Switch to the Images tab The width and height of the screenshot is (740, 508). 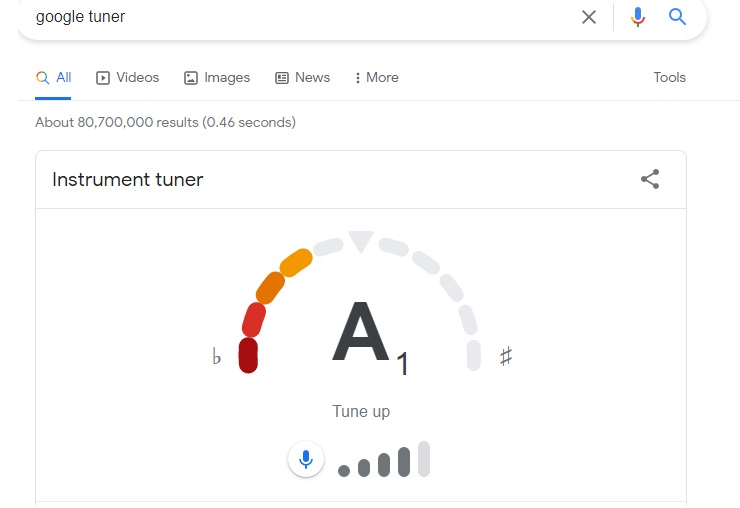(x=217, y=78)
